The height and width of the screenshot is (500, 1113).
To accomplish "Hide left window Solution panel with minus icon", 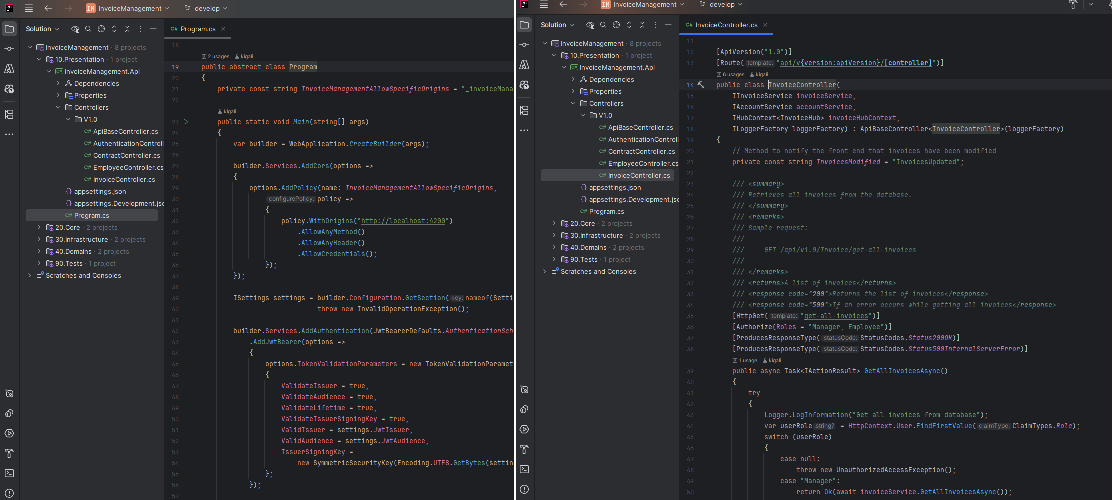I will (x=153, y=29).
